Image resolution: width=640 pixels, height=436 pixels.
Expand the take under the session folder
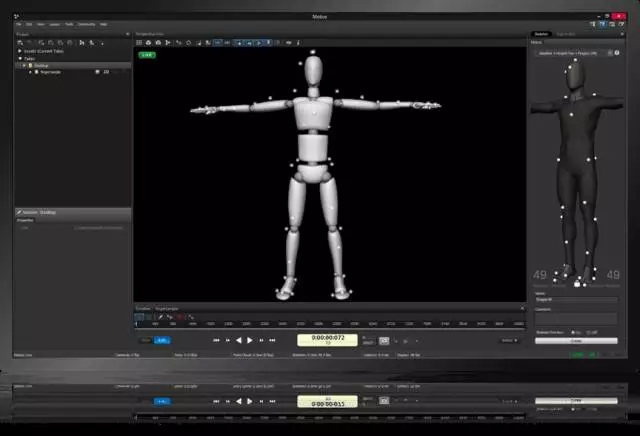30,72
